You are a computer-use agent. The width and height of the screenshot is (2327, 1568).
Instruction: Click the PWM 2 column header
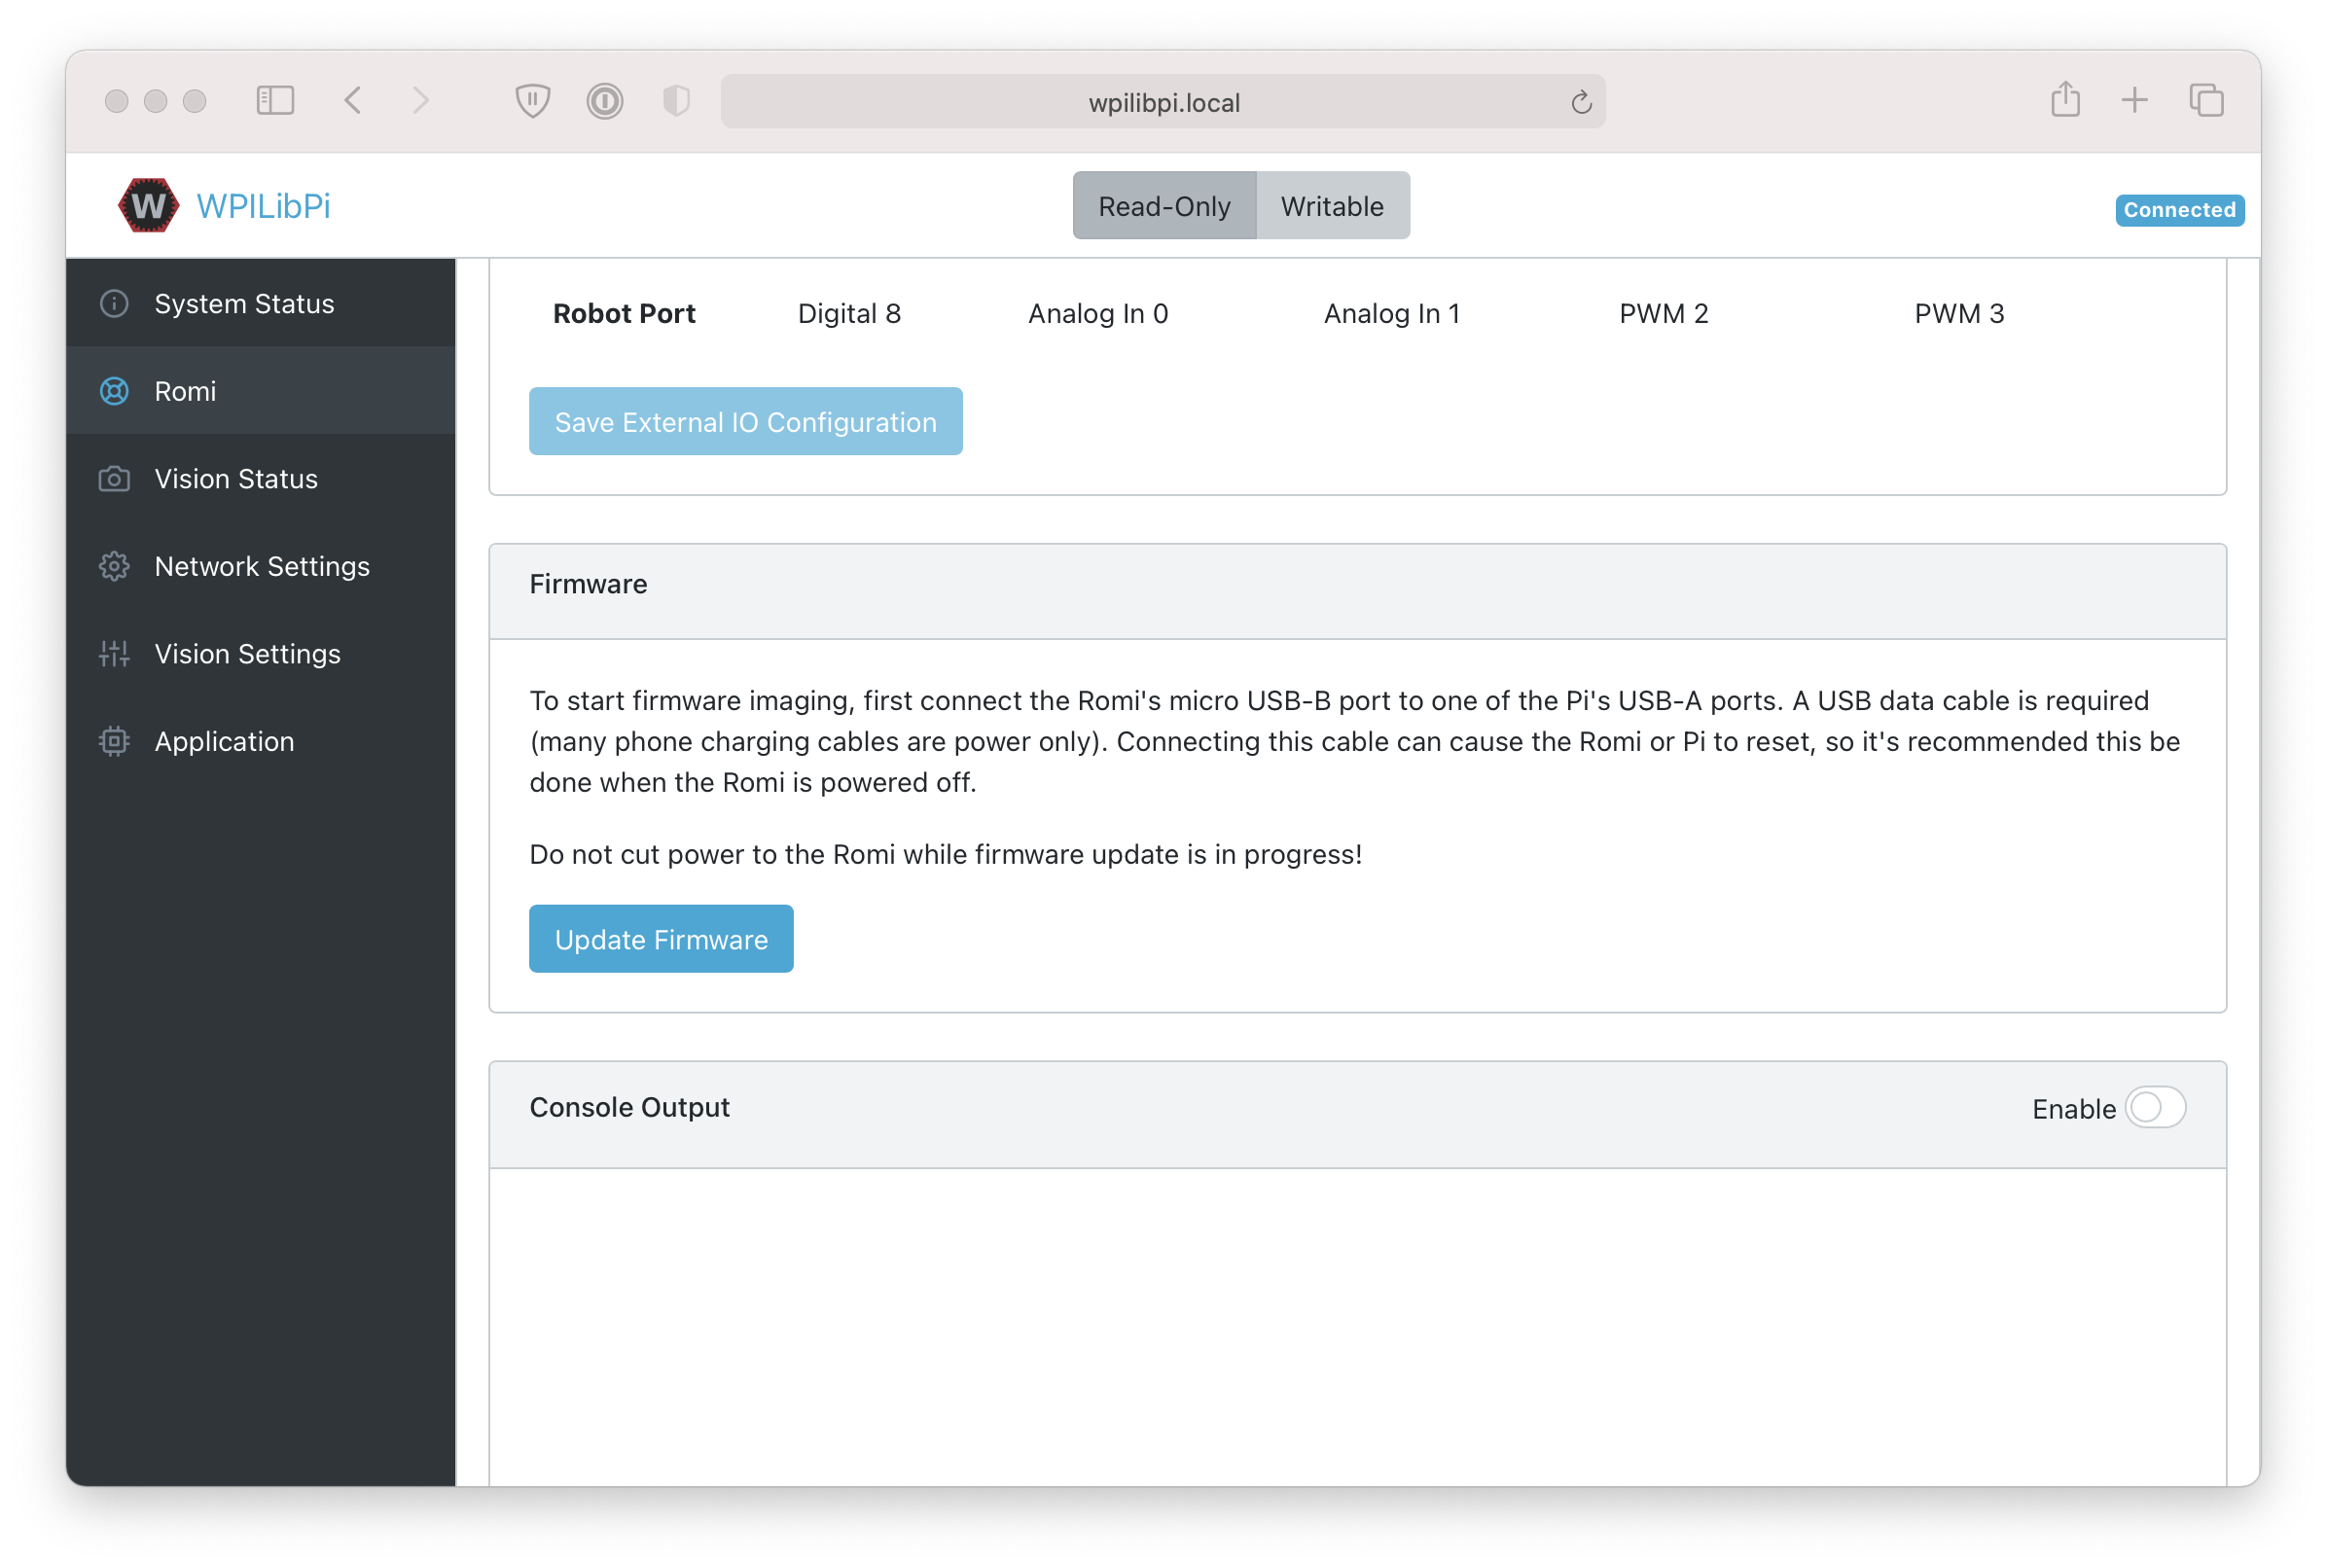(x=1665, y=313)
